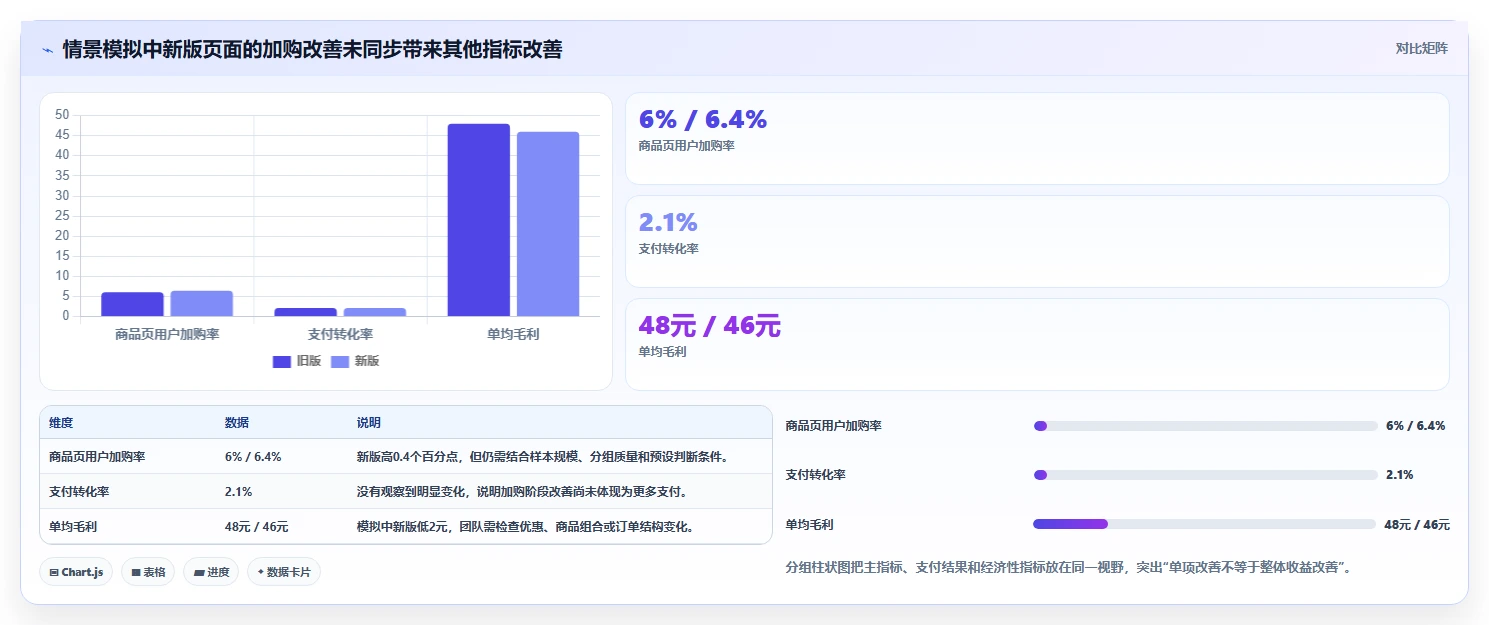Click the 单均毛利 x-axis label
The image size is (1489, 625).
[x=513, y=334]
